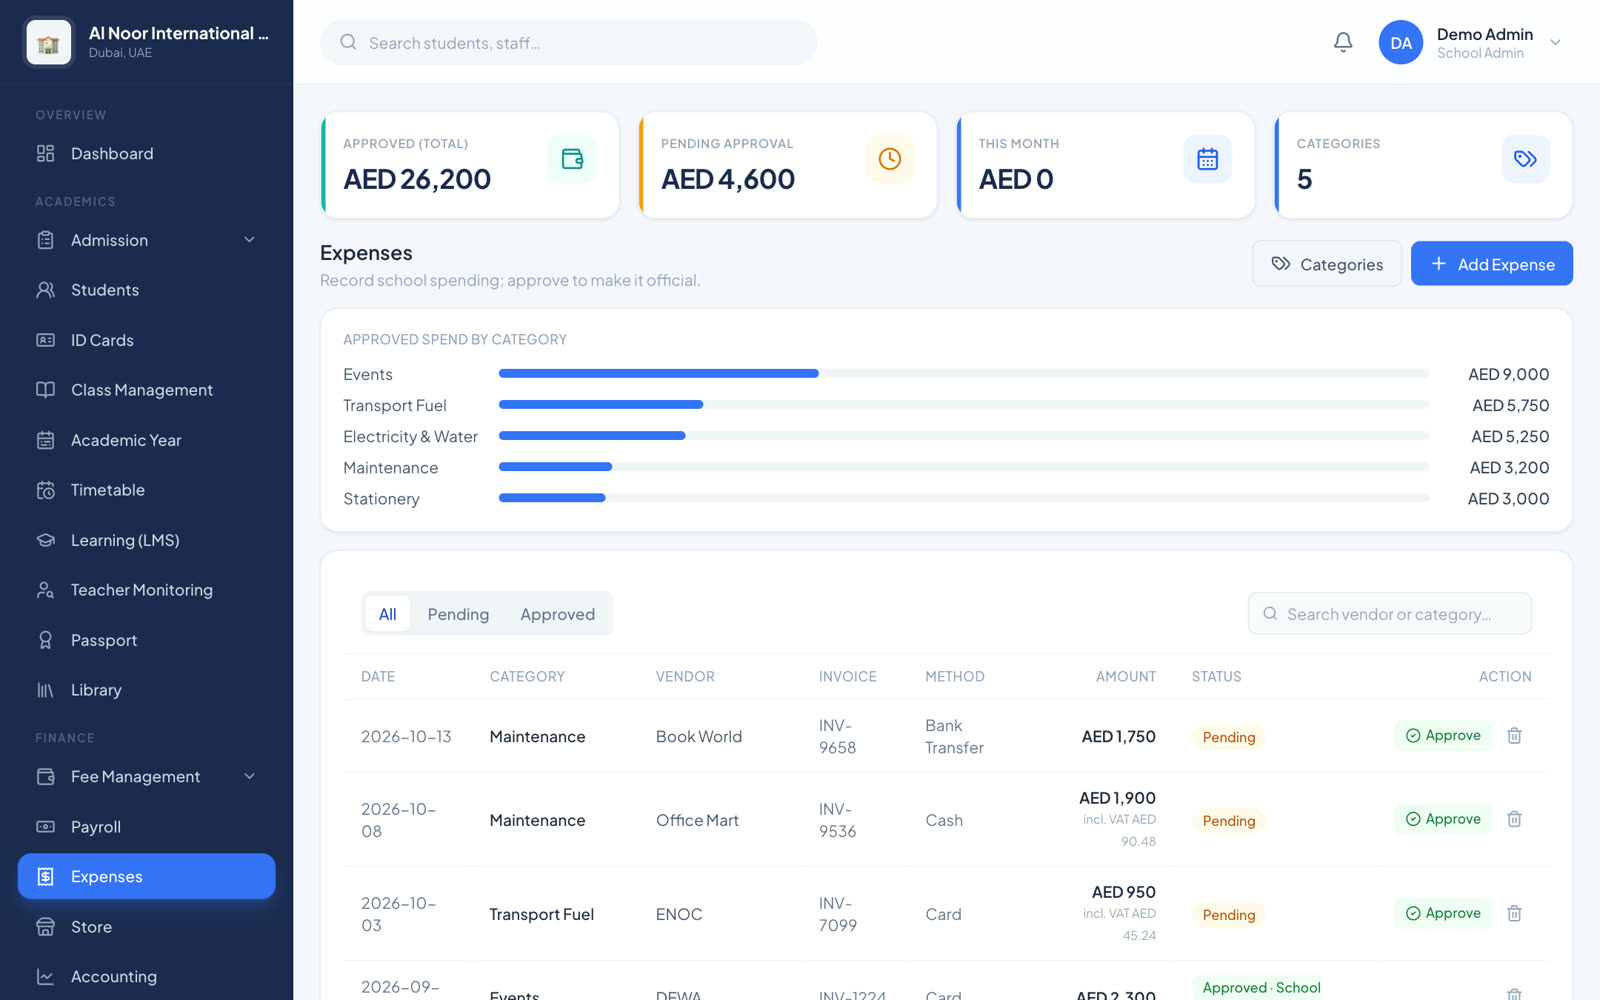Click the INV-9536 invoice cell
1600x1000 pixels.
point(838,820)
